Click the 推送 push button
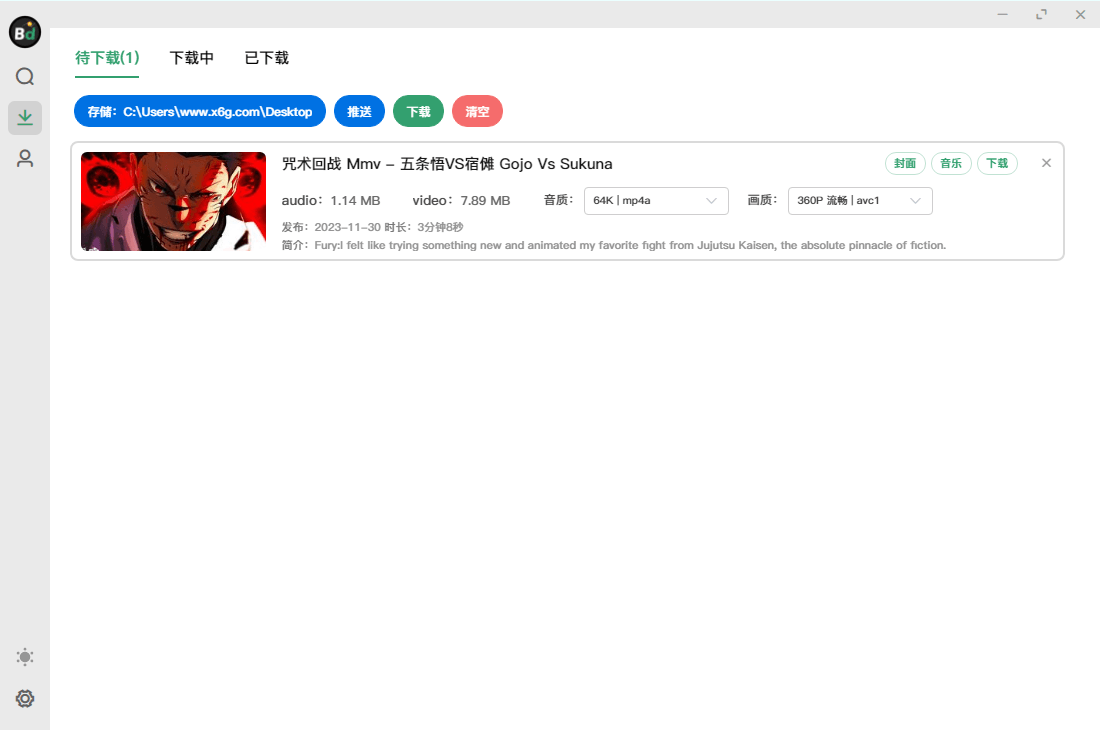 (359, 111)
